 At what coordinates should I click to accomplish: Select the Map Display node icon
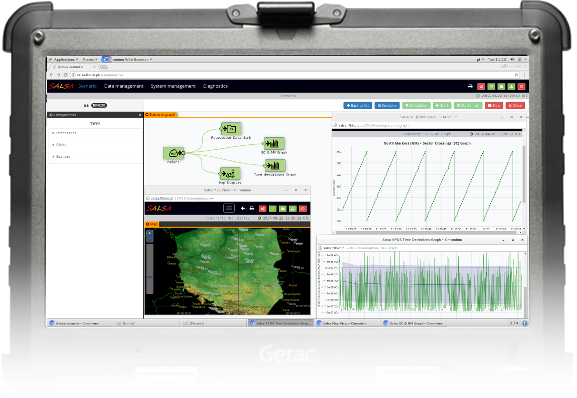tap(230, 174)
